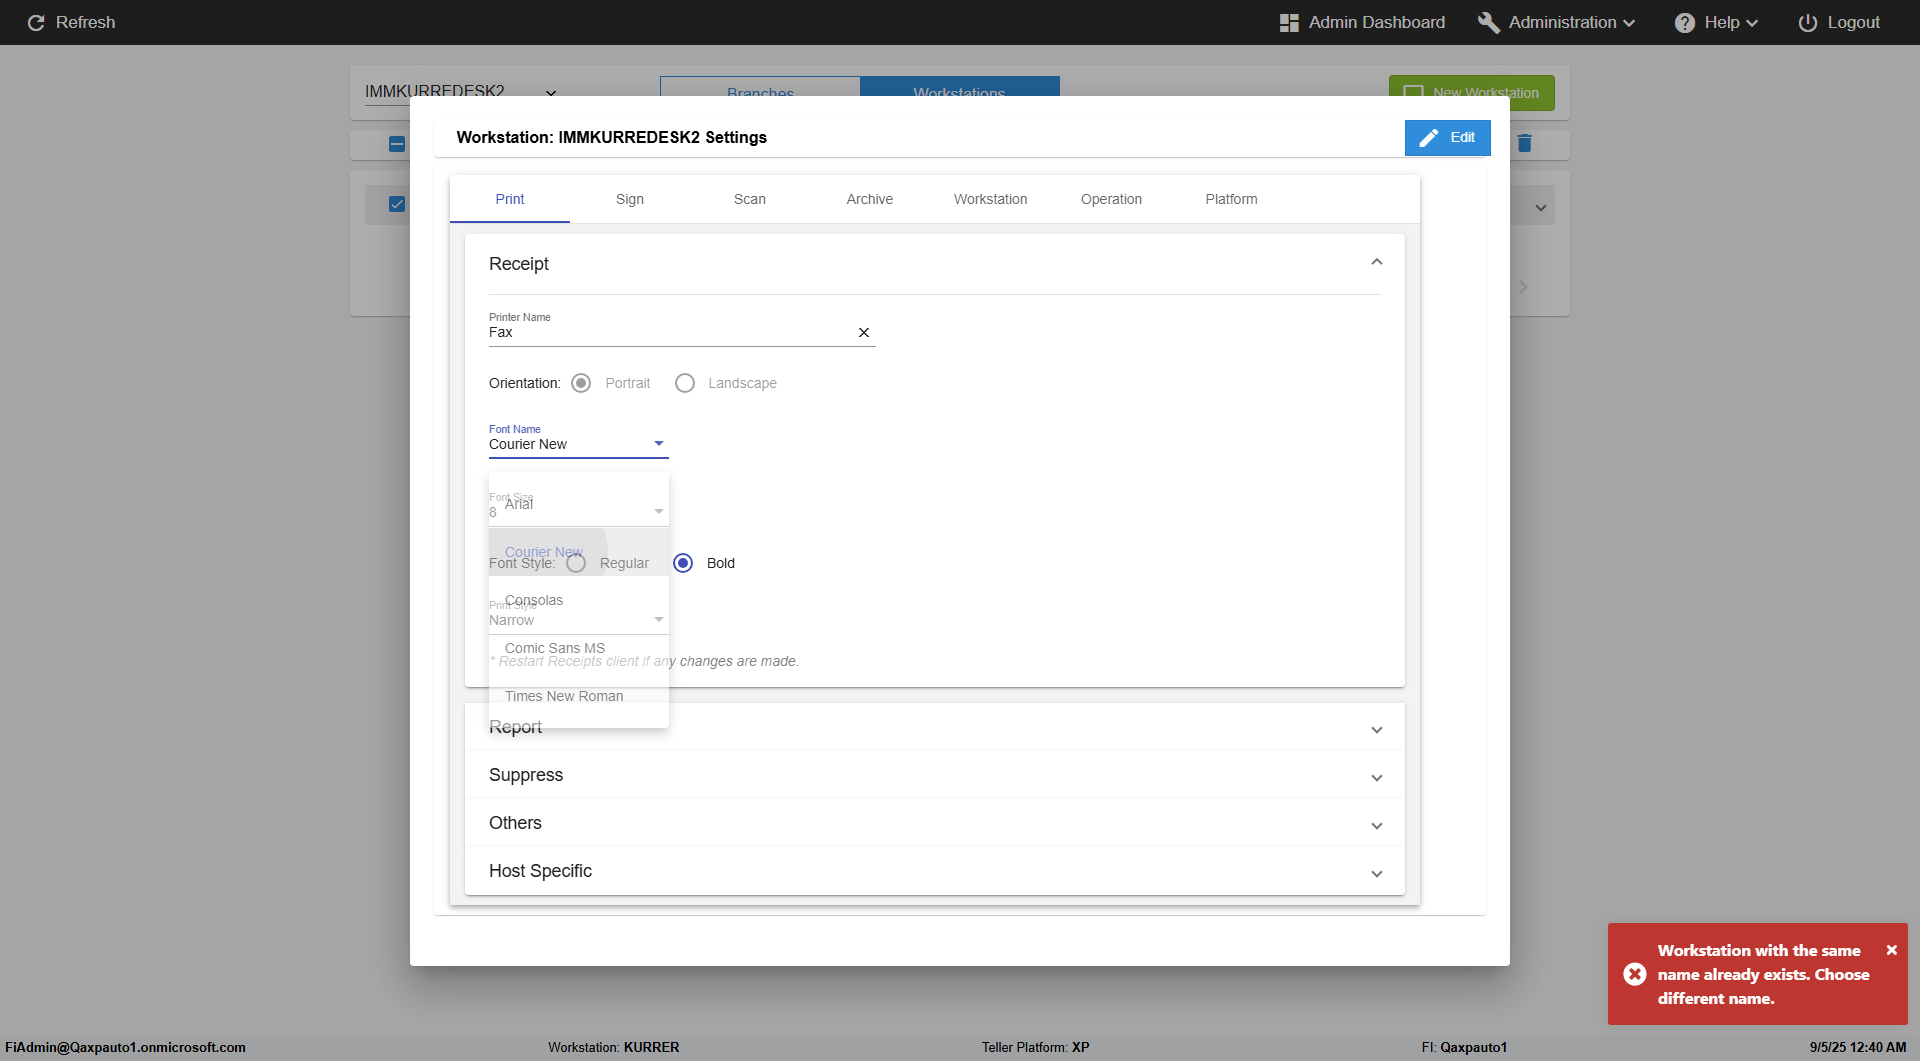Click the New Workstation button
The image size is (1920, 1061).
1471,92
